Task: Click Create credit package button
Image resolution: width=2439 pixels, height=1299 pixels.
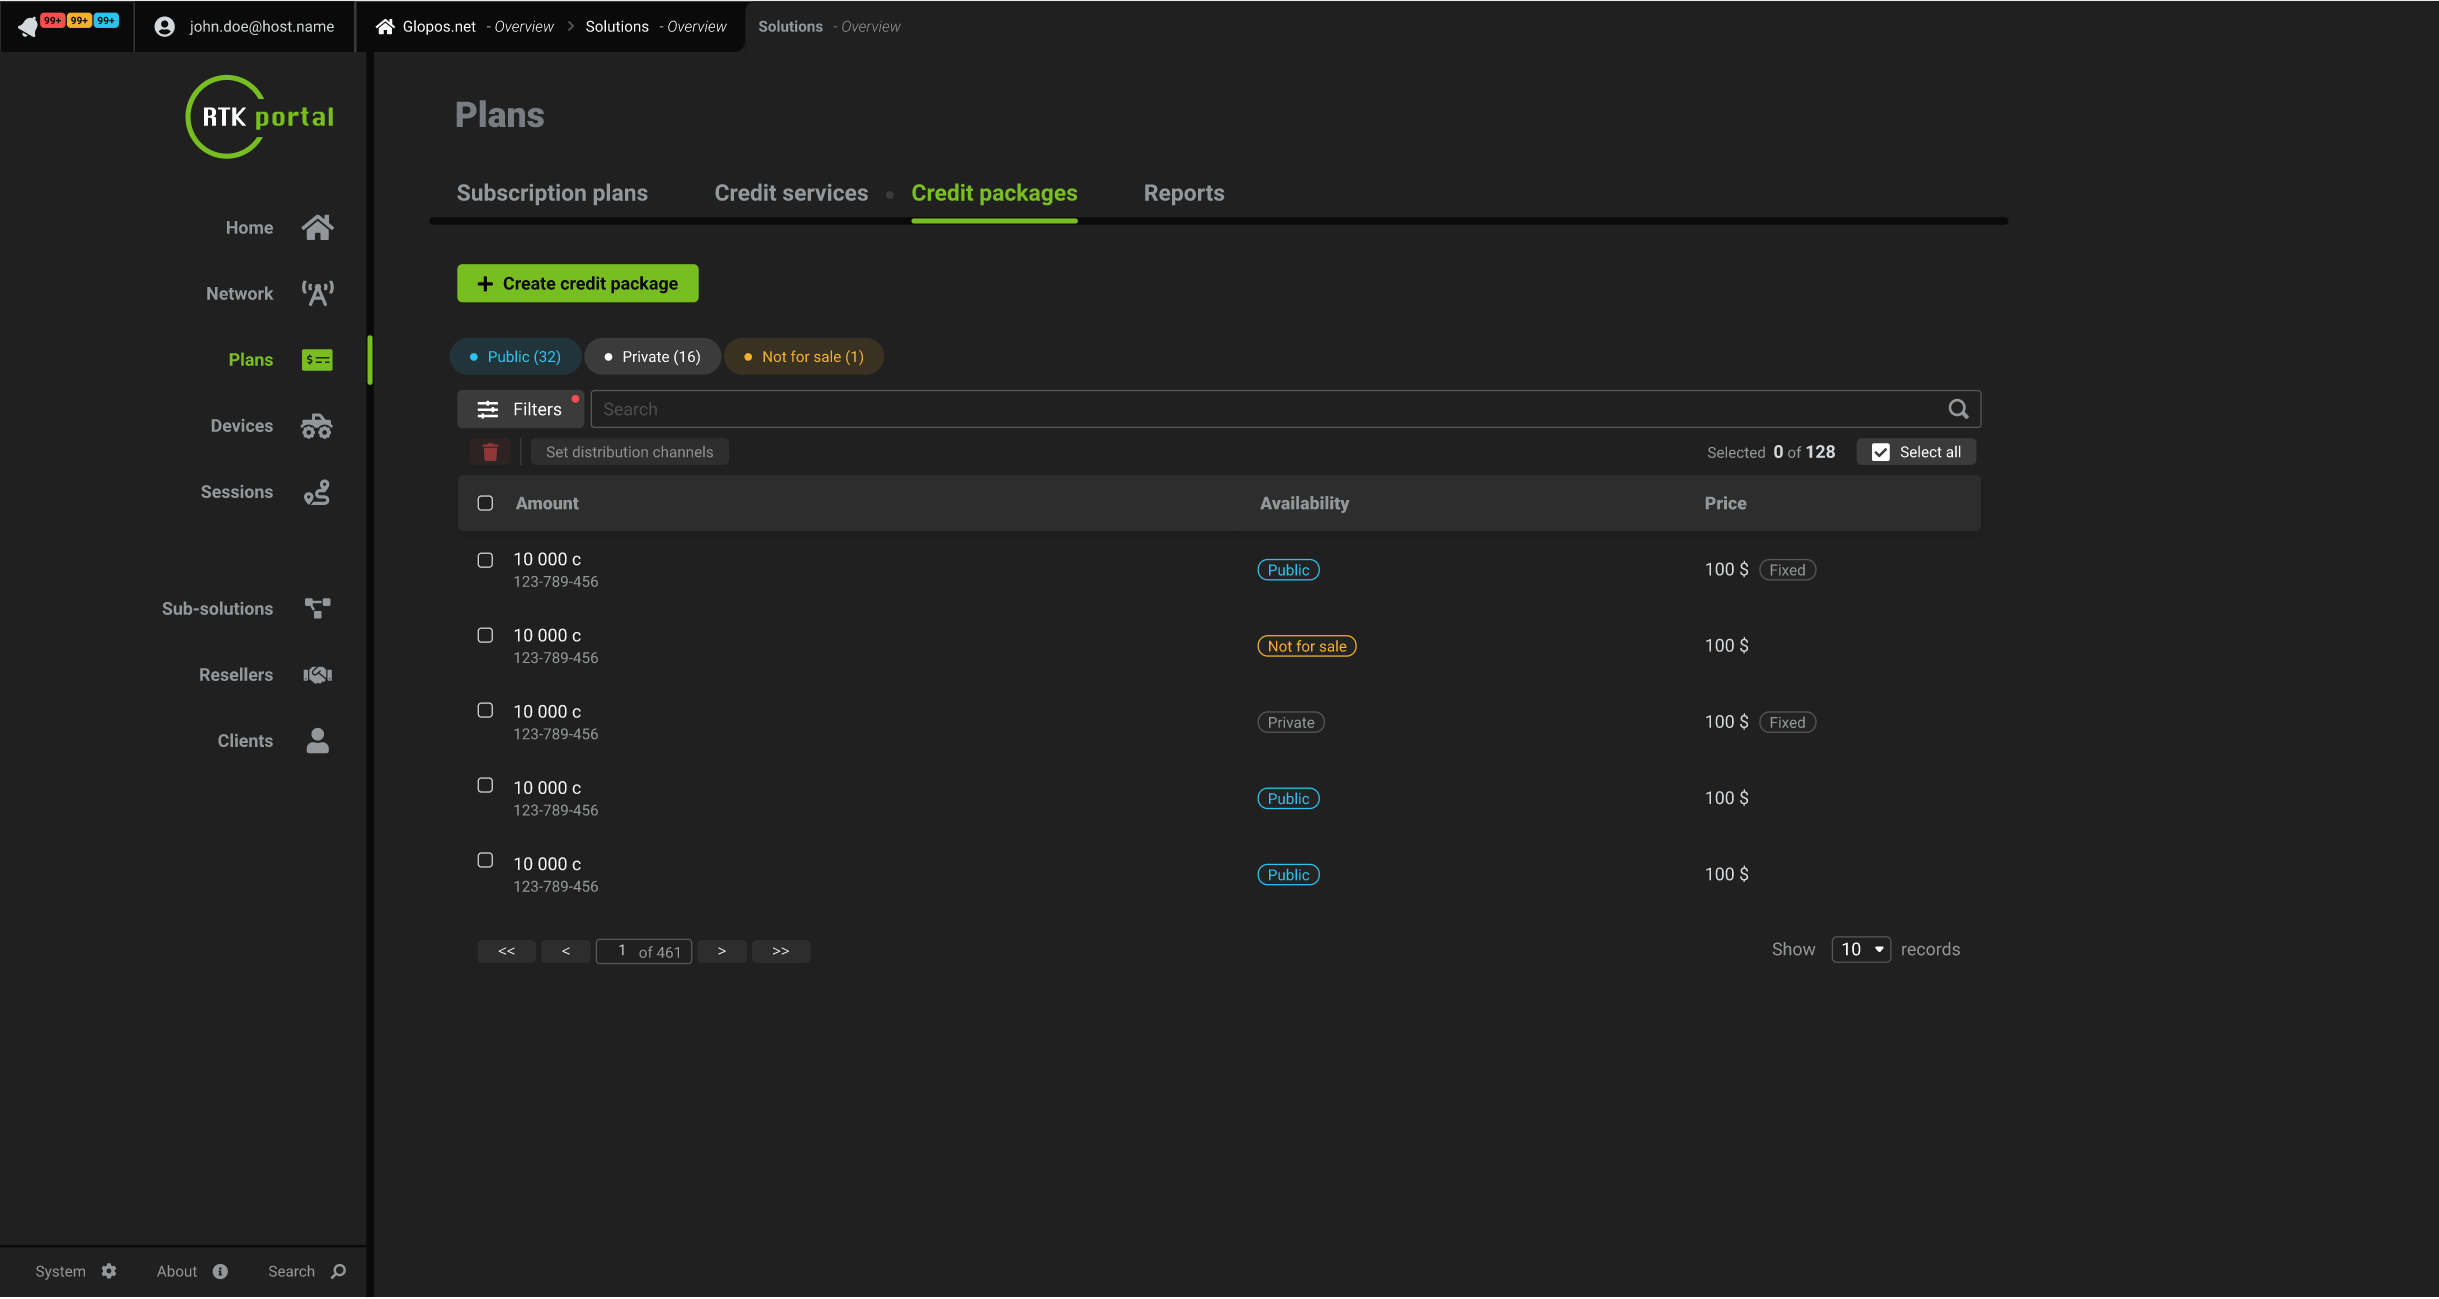Action: click(x=577, y=284)
